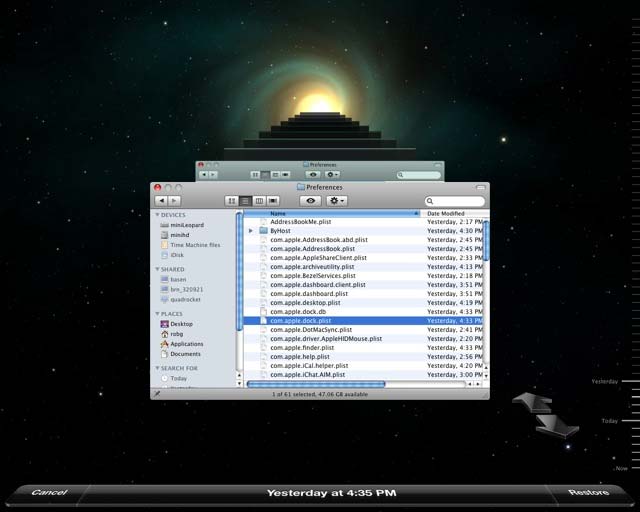Switch Finder to icon view
This screenshot has height=512, width=640.
(x=231, y=201)
